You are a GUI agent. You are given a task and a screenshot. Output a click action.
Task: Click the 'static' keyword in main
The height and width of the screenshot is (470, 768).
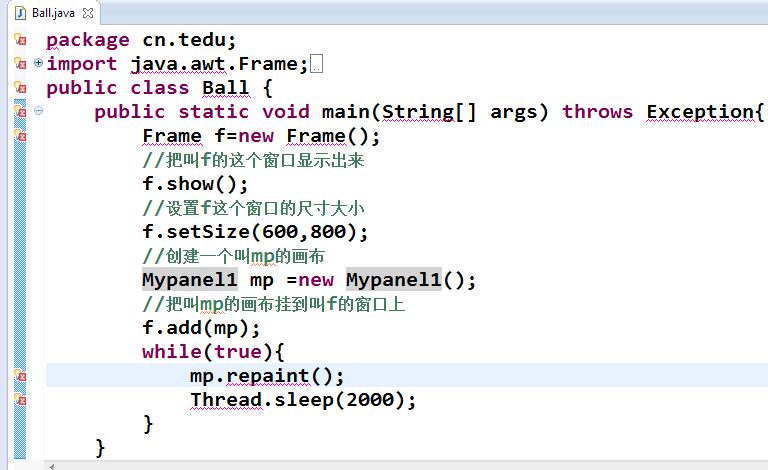213,112
